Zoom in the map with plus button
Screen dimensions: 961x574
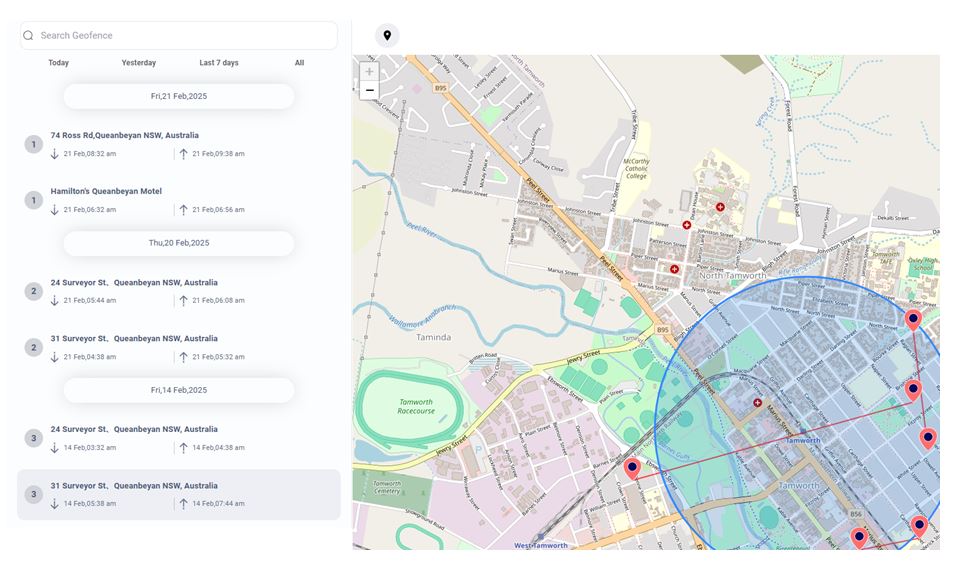369,72
